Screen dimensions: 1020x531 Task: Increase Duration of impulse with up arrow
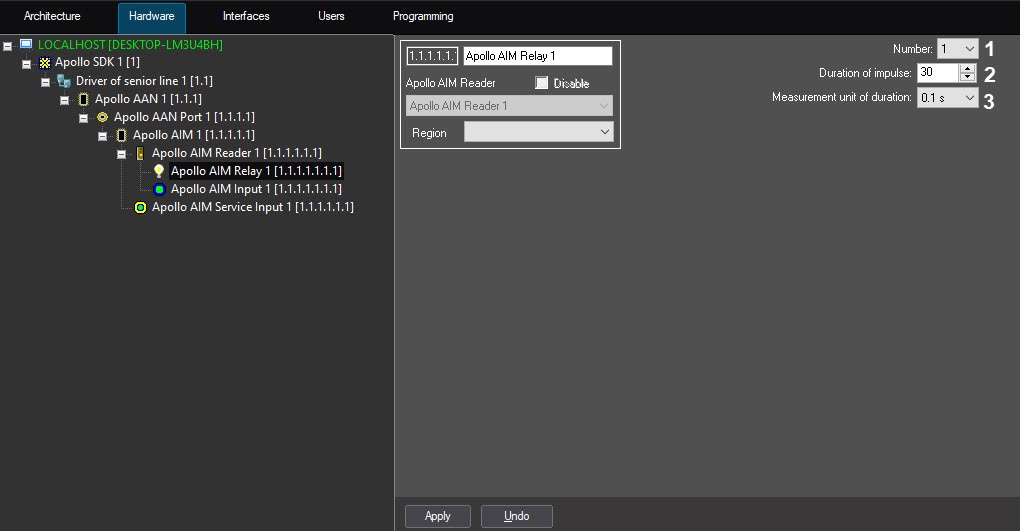[x=967, y=68]
